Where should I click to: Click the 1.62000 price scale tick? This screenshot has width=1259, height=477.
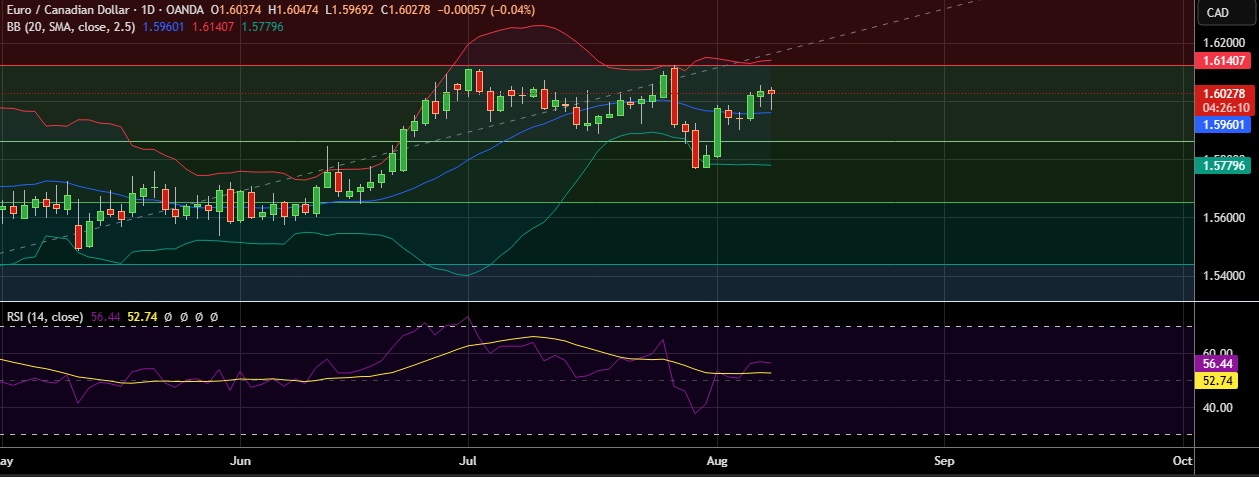tap(1224, 44)
